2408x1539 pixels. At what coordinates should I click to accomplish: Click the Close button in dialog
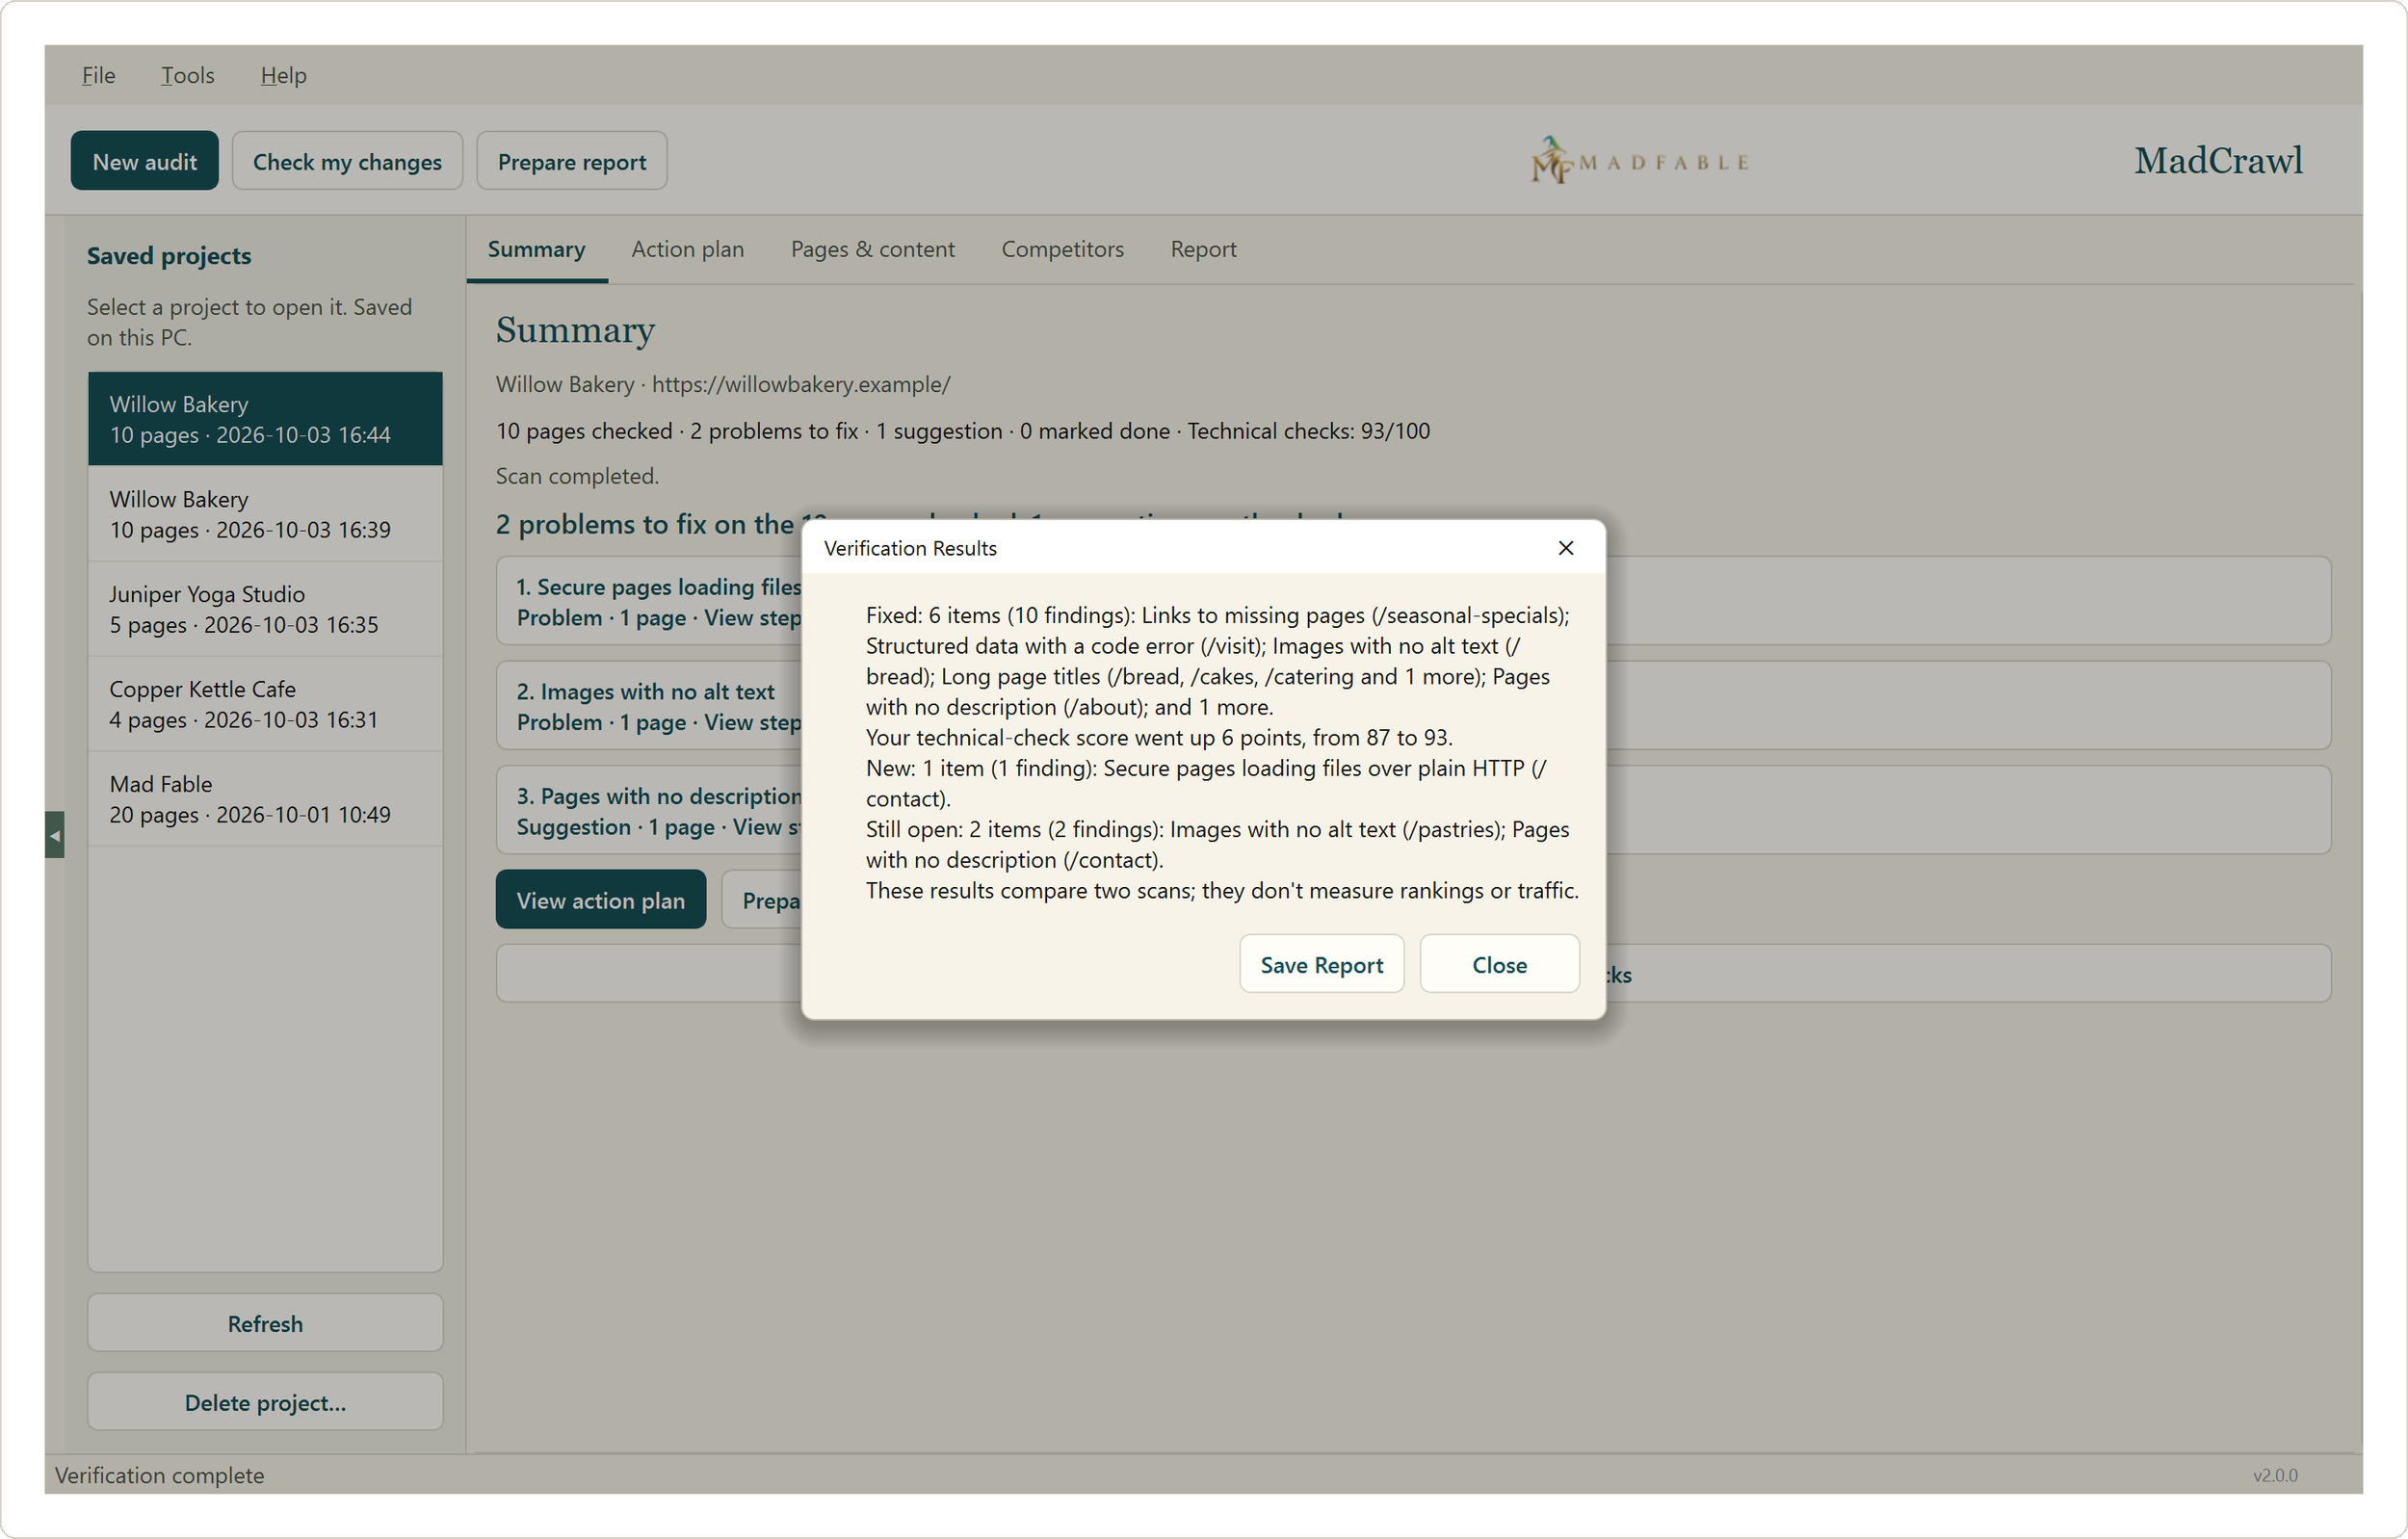point(1499,964)
